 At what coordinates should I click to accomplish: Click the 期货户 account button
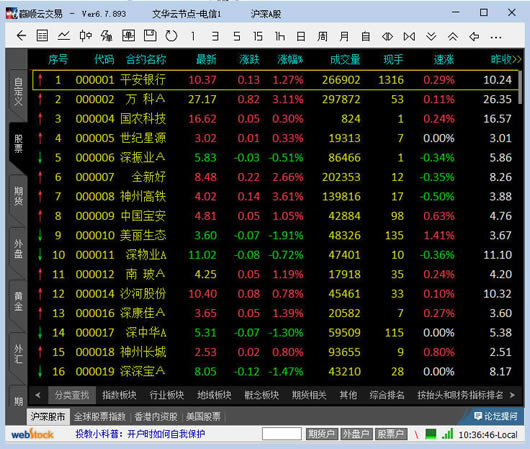pos(322,434)
